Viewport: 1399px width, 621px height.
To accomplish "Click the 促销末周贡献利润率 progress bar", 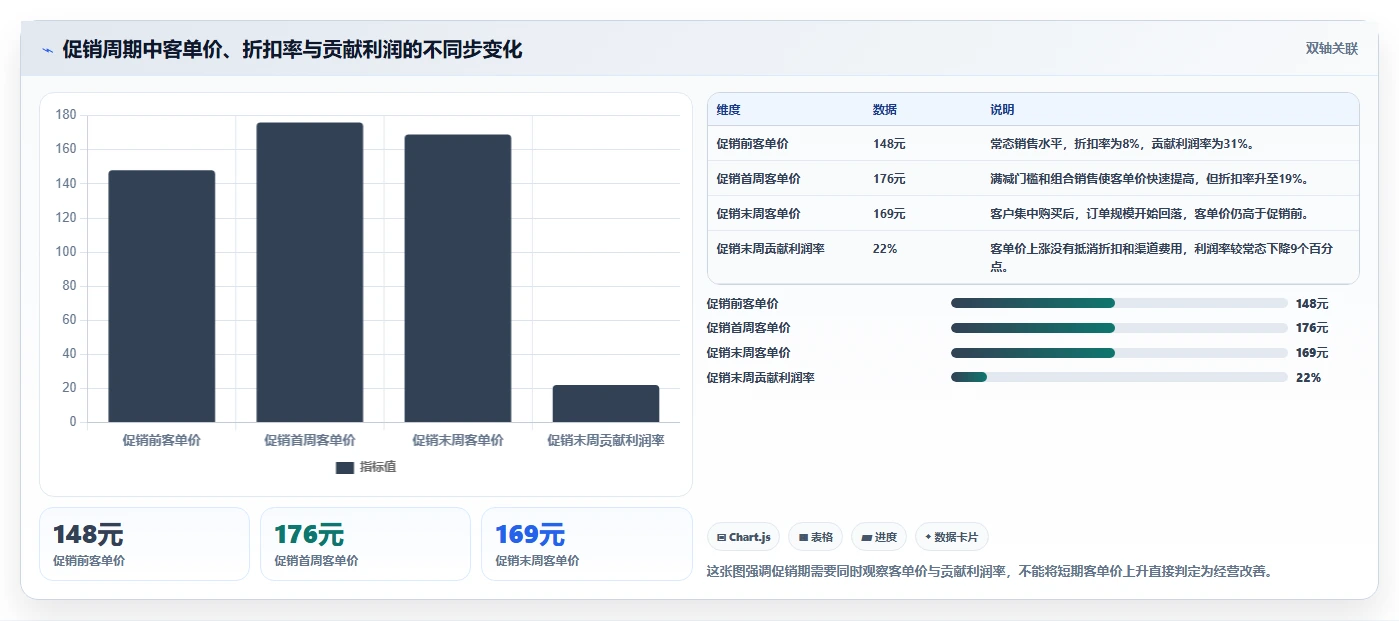I will click(x=1119, y=377).
